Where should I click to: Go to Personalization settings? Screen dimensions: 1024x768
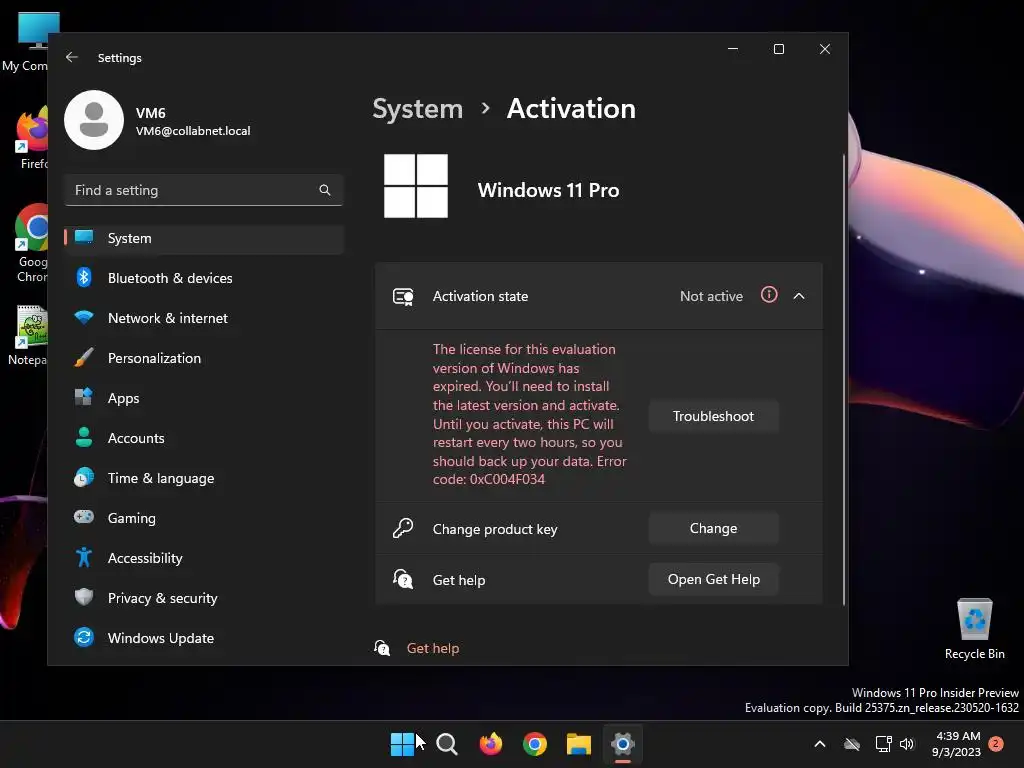(204, 358)
